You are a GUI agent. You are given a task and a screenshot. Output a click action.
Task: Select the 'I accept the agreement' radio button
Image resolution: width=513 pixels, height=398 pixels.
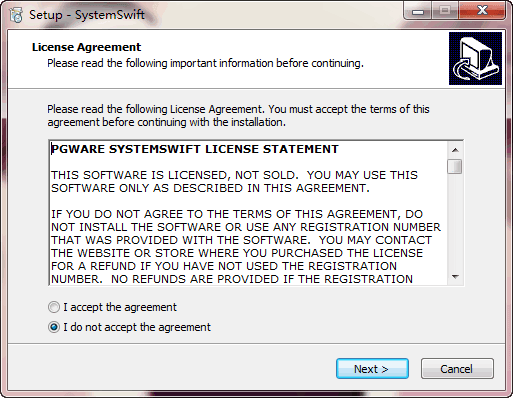(x=54, y=307)
